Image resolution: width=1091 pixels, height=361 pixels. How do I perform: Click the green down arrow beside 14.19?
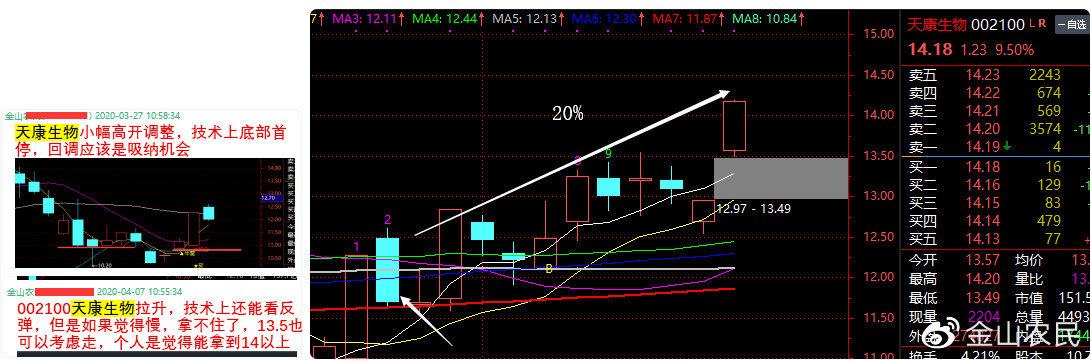1007,146
